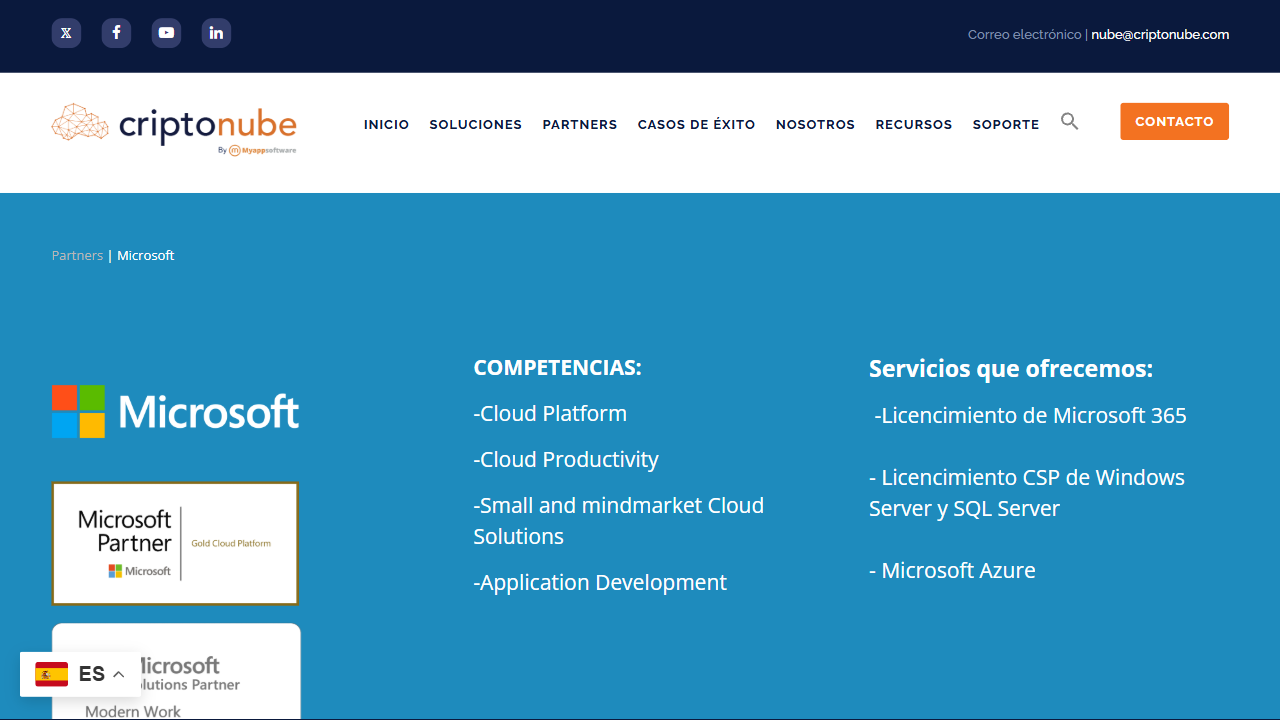Click the orange CONTACTO button
Image resolution: width=1280 pixels, height=720 pixels.
(1174, 121)
